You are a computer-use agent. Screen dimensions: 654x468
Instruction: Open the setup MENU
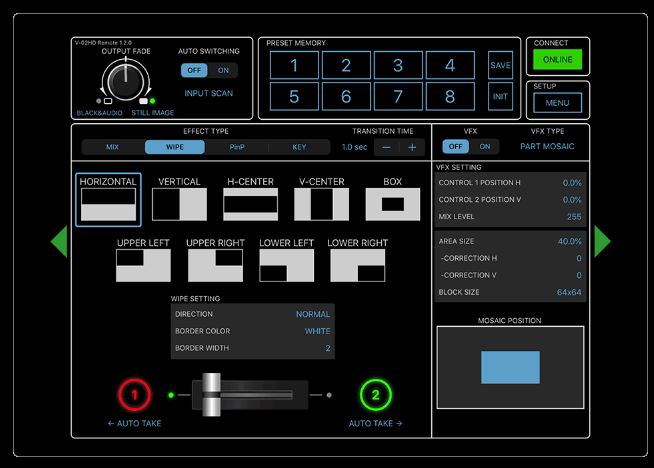558,103
